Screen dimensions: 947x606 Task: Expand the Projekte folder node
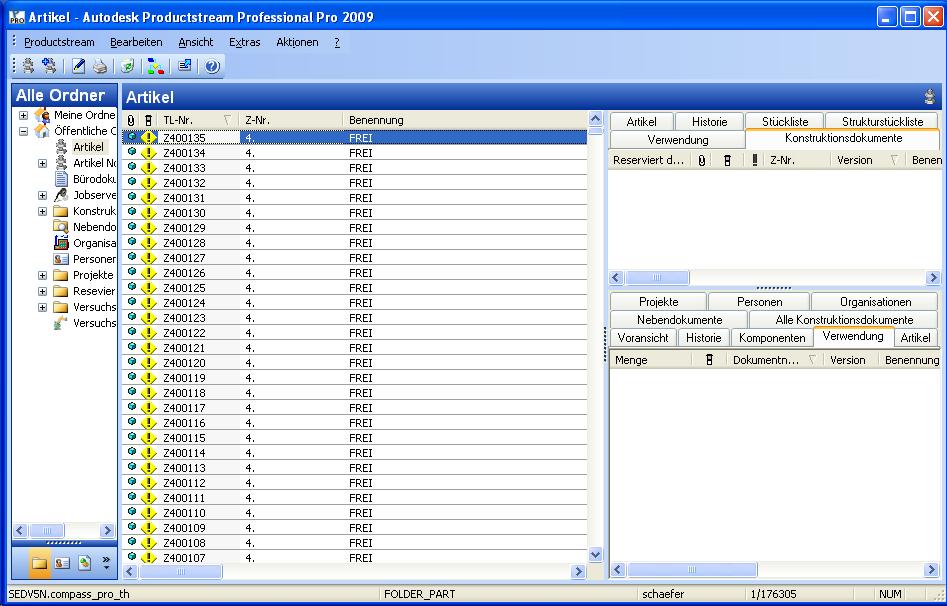[x=42, y=276]
